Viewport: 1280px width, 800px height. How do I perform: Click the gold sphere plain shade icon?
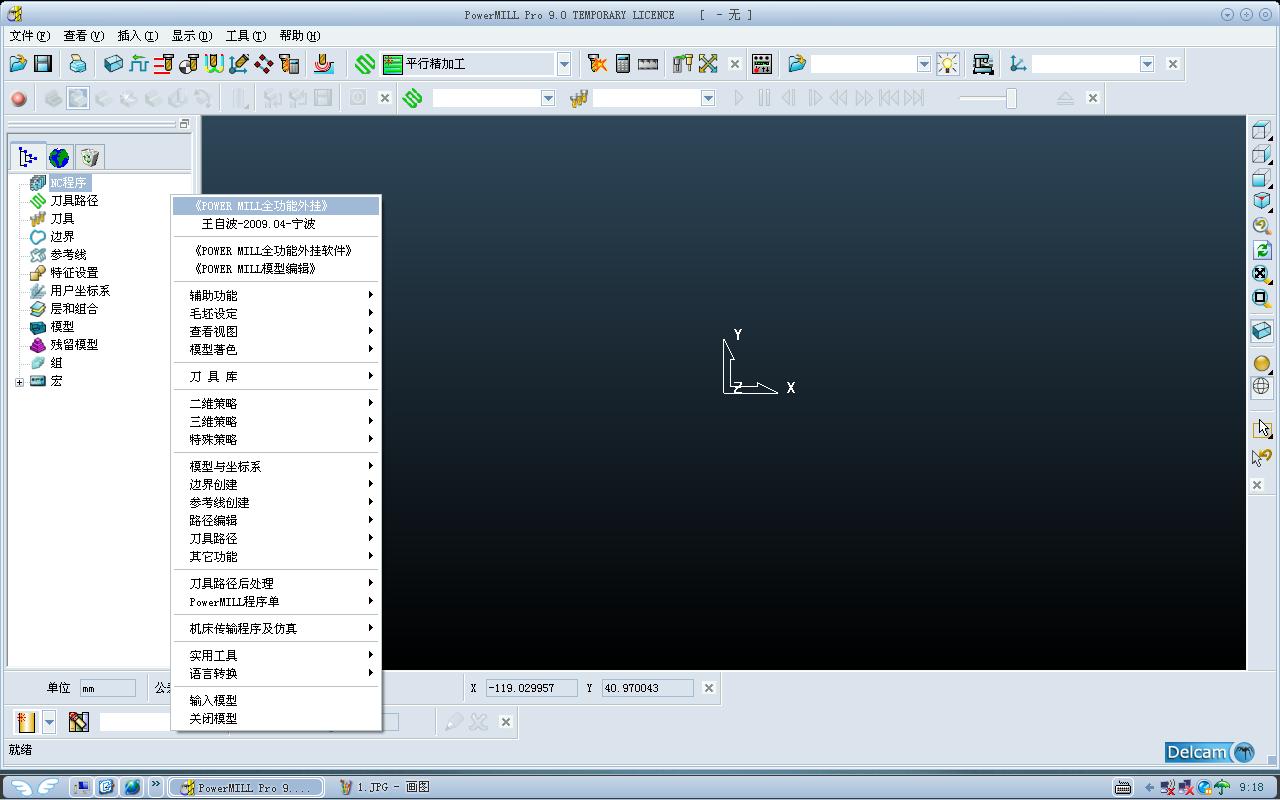click(x=1261, y=363)
